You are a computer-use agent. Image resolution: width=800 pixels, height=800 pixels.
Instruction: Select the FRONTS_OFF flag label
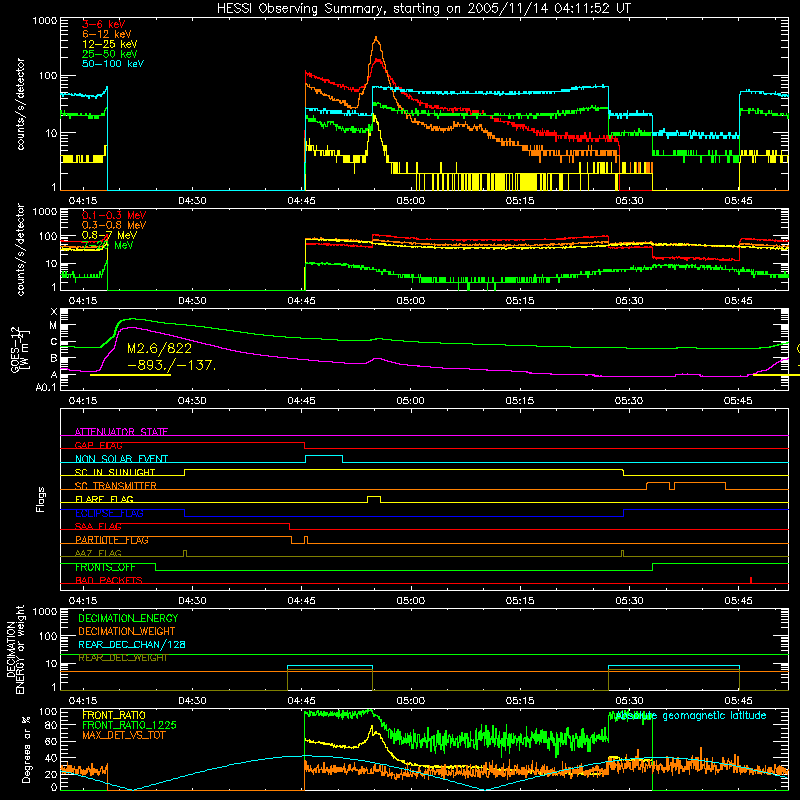tap(105, 567)
